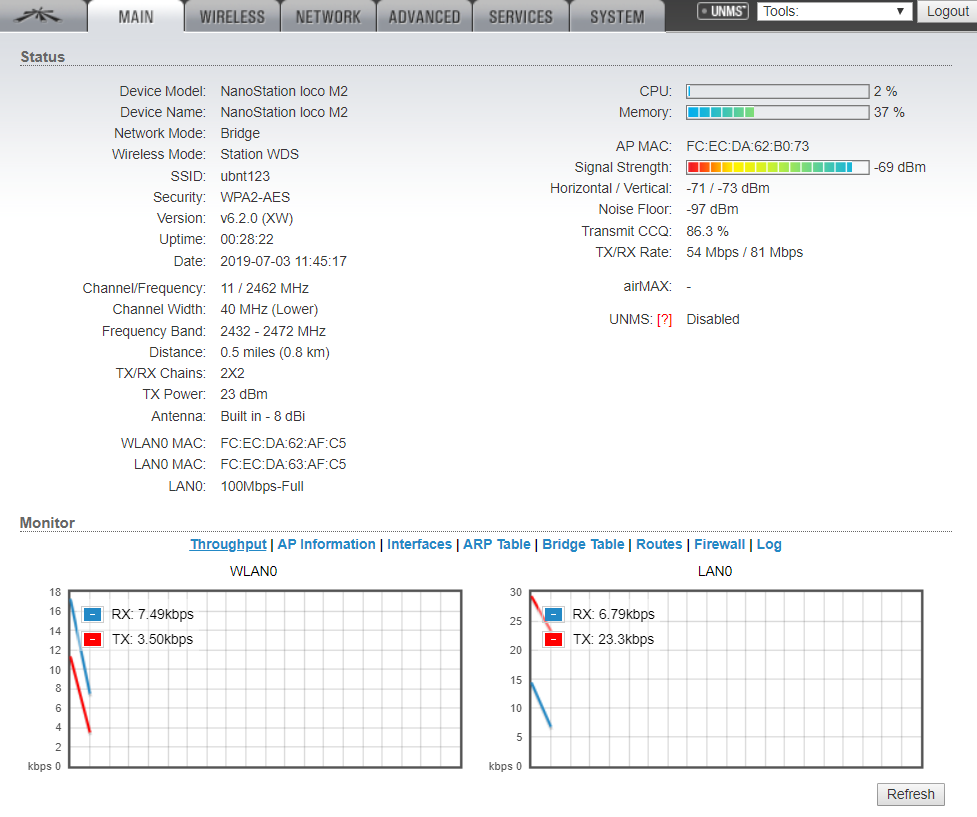Toggle LAN0 RX blue legend marker

point(553,614)
